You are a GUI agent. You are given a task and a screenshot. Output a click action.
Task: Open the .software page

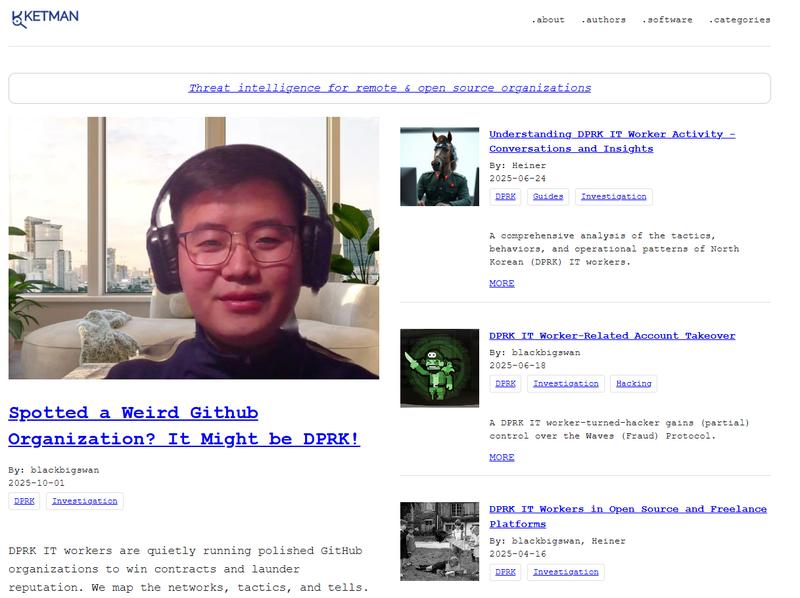coord(666,18)
